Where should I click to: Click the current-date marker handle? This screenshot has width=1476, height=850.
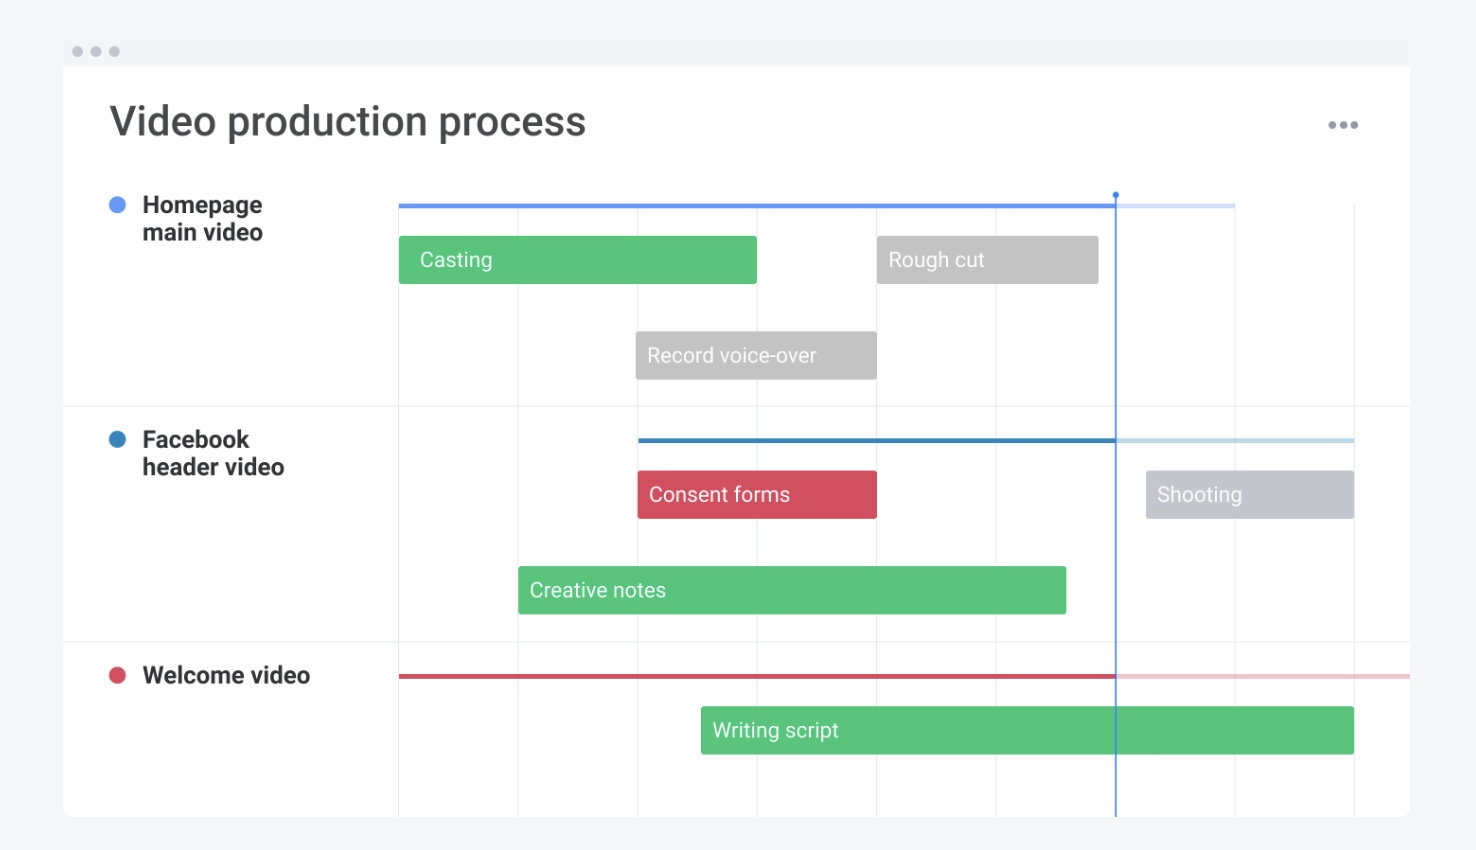pyautogui.click(x=1116, y=195)
